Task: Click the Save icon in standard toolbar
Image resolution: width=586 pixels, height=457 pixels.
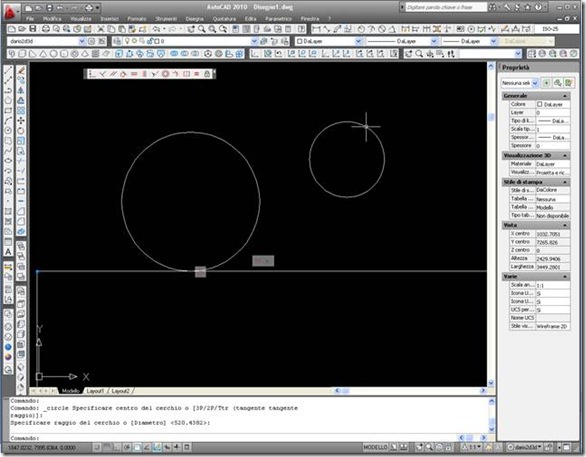Action: click(33, 29)
